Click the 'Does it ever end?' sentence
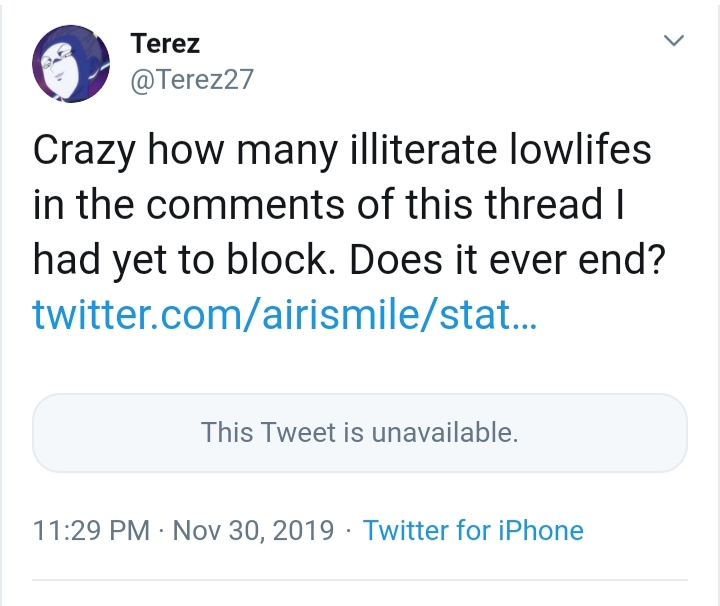The width and height of the screenshot is (720, 606). (x=507, y=260)
